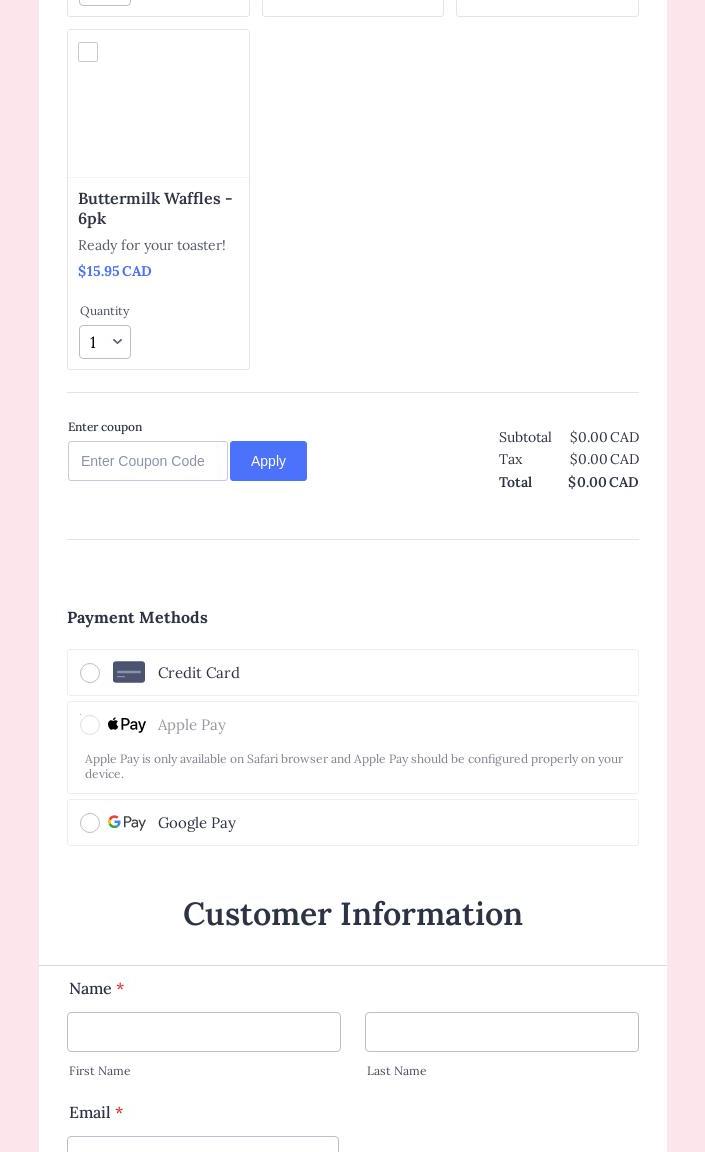Click the credit card icon

129,672
